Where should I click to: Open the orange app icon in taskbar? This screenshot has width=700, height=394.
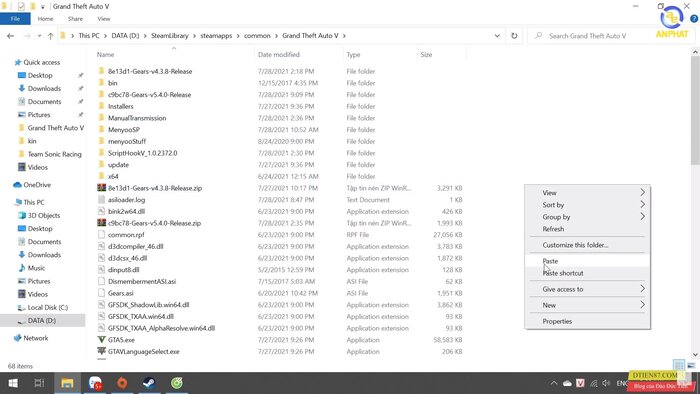coord(122,383)
